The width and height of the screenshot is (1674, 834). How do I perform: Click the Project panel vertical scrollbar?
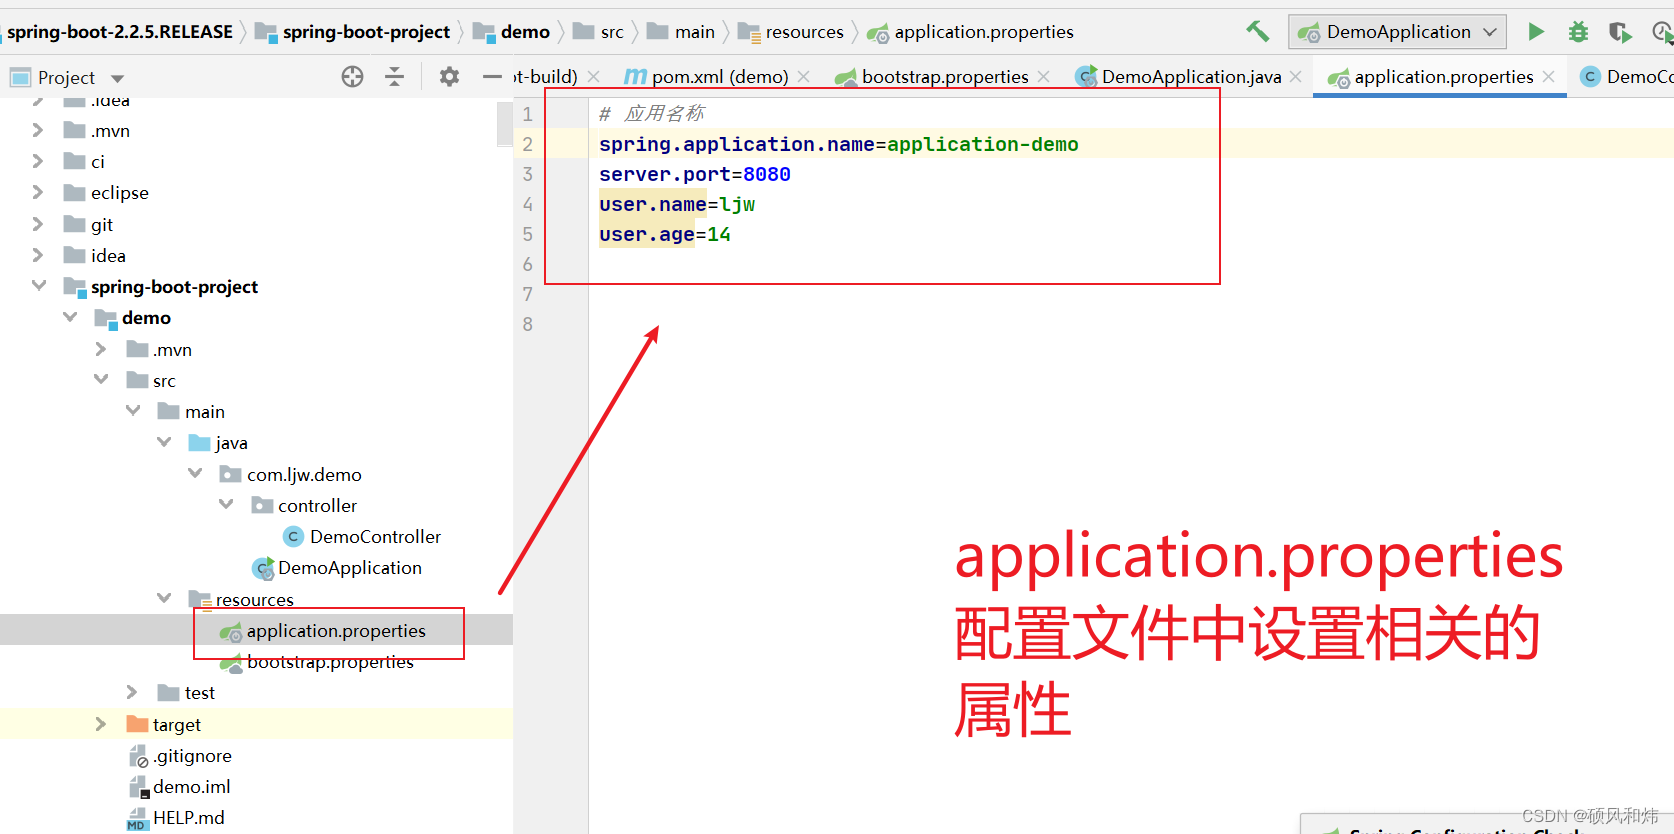(x=505, y=124)
